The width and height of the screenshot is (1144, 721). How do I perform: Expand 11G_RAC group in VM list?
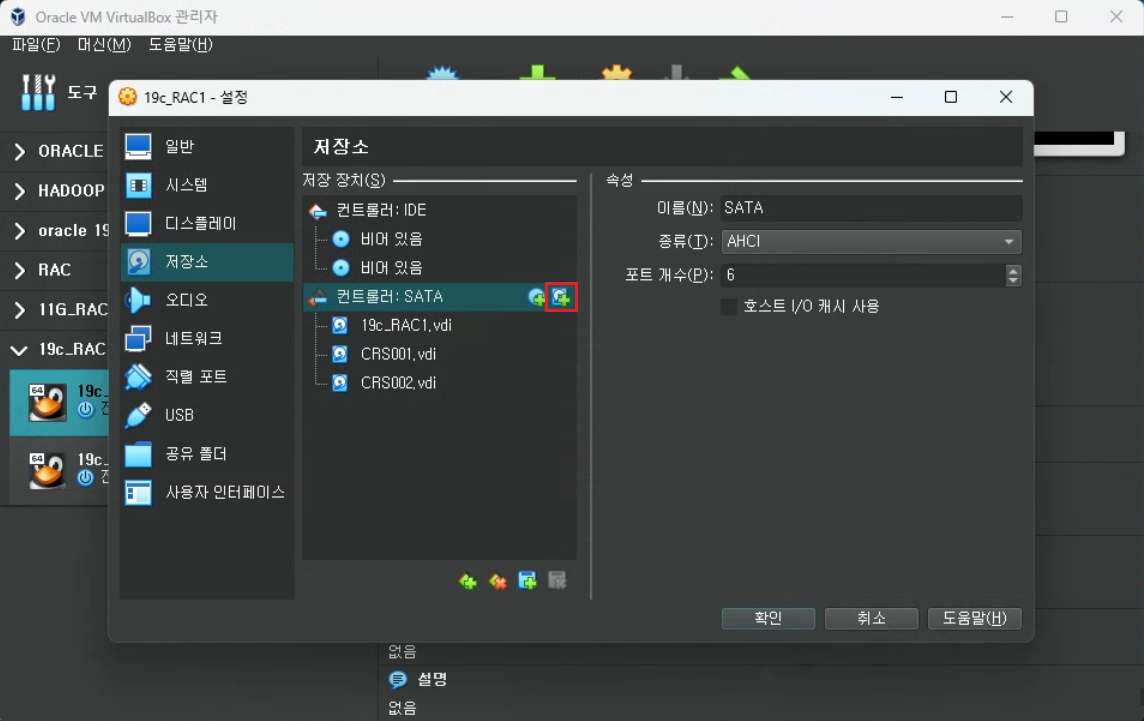tap(20, 310)
